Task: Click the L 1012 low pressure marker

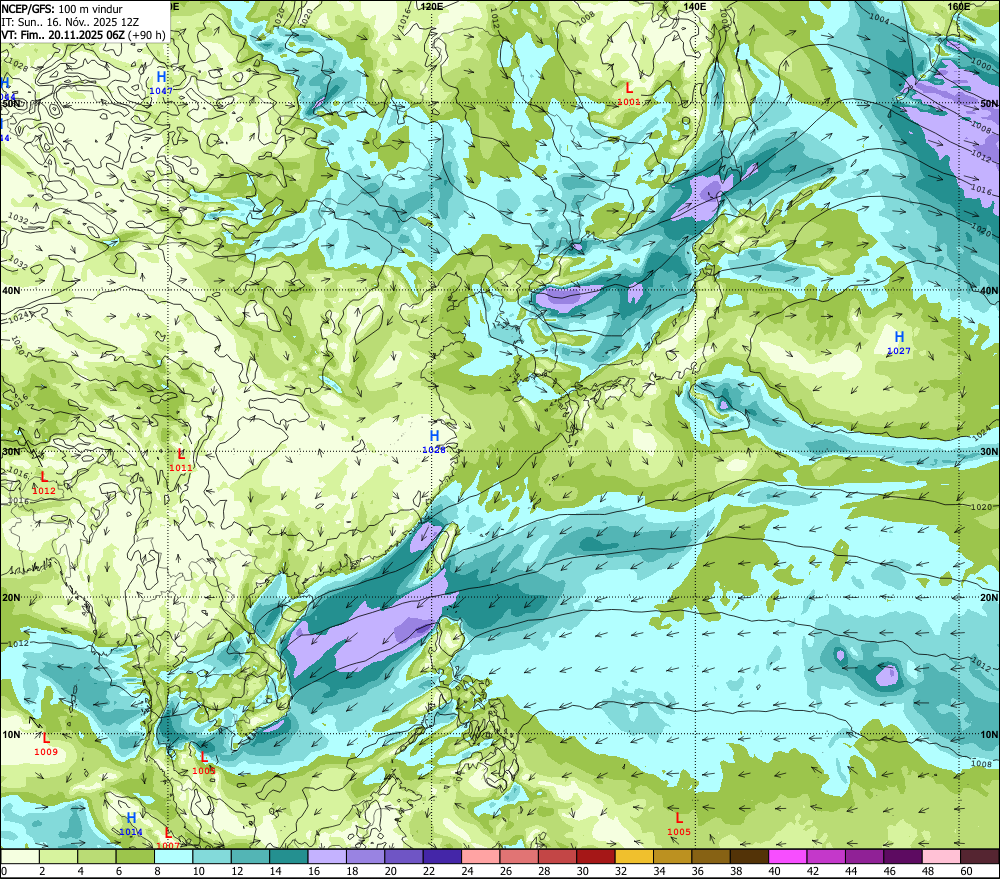Action: coord(43,482)
